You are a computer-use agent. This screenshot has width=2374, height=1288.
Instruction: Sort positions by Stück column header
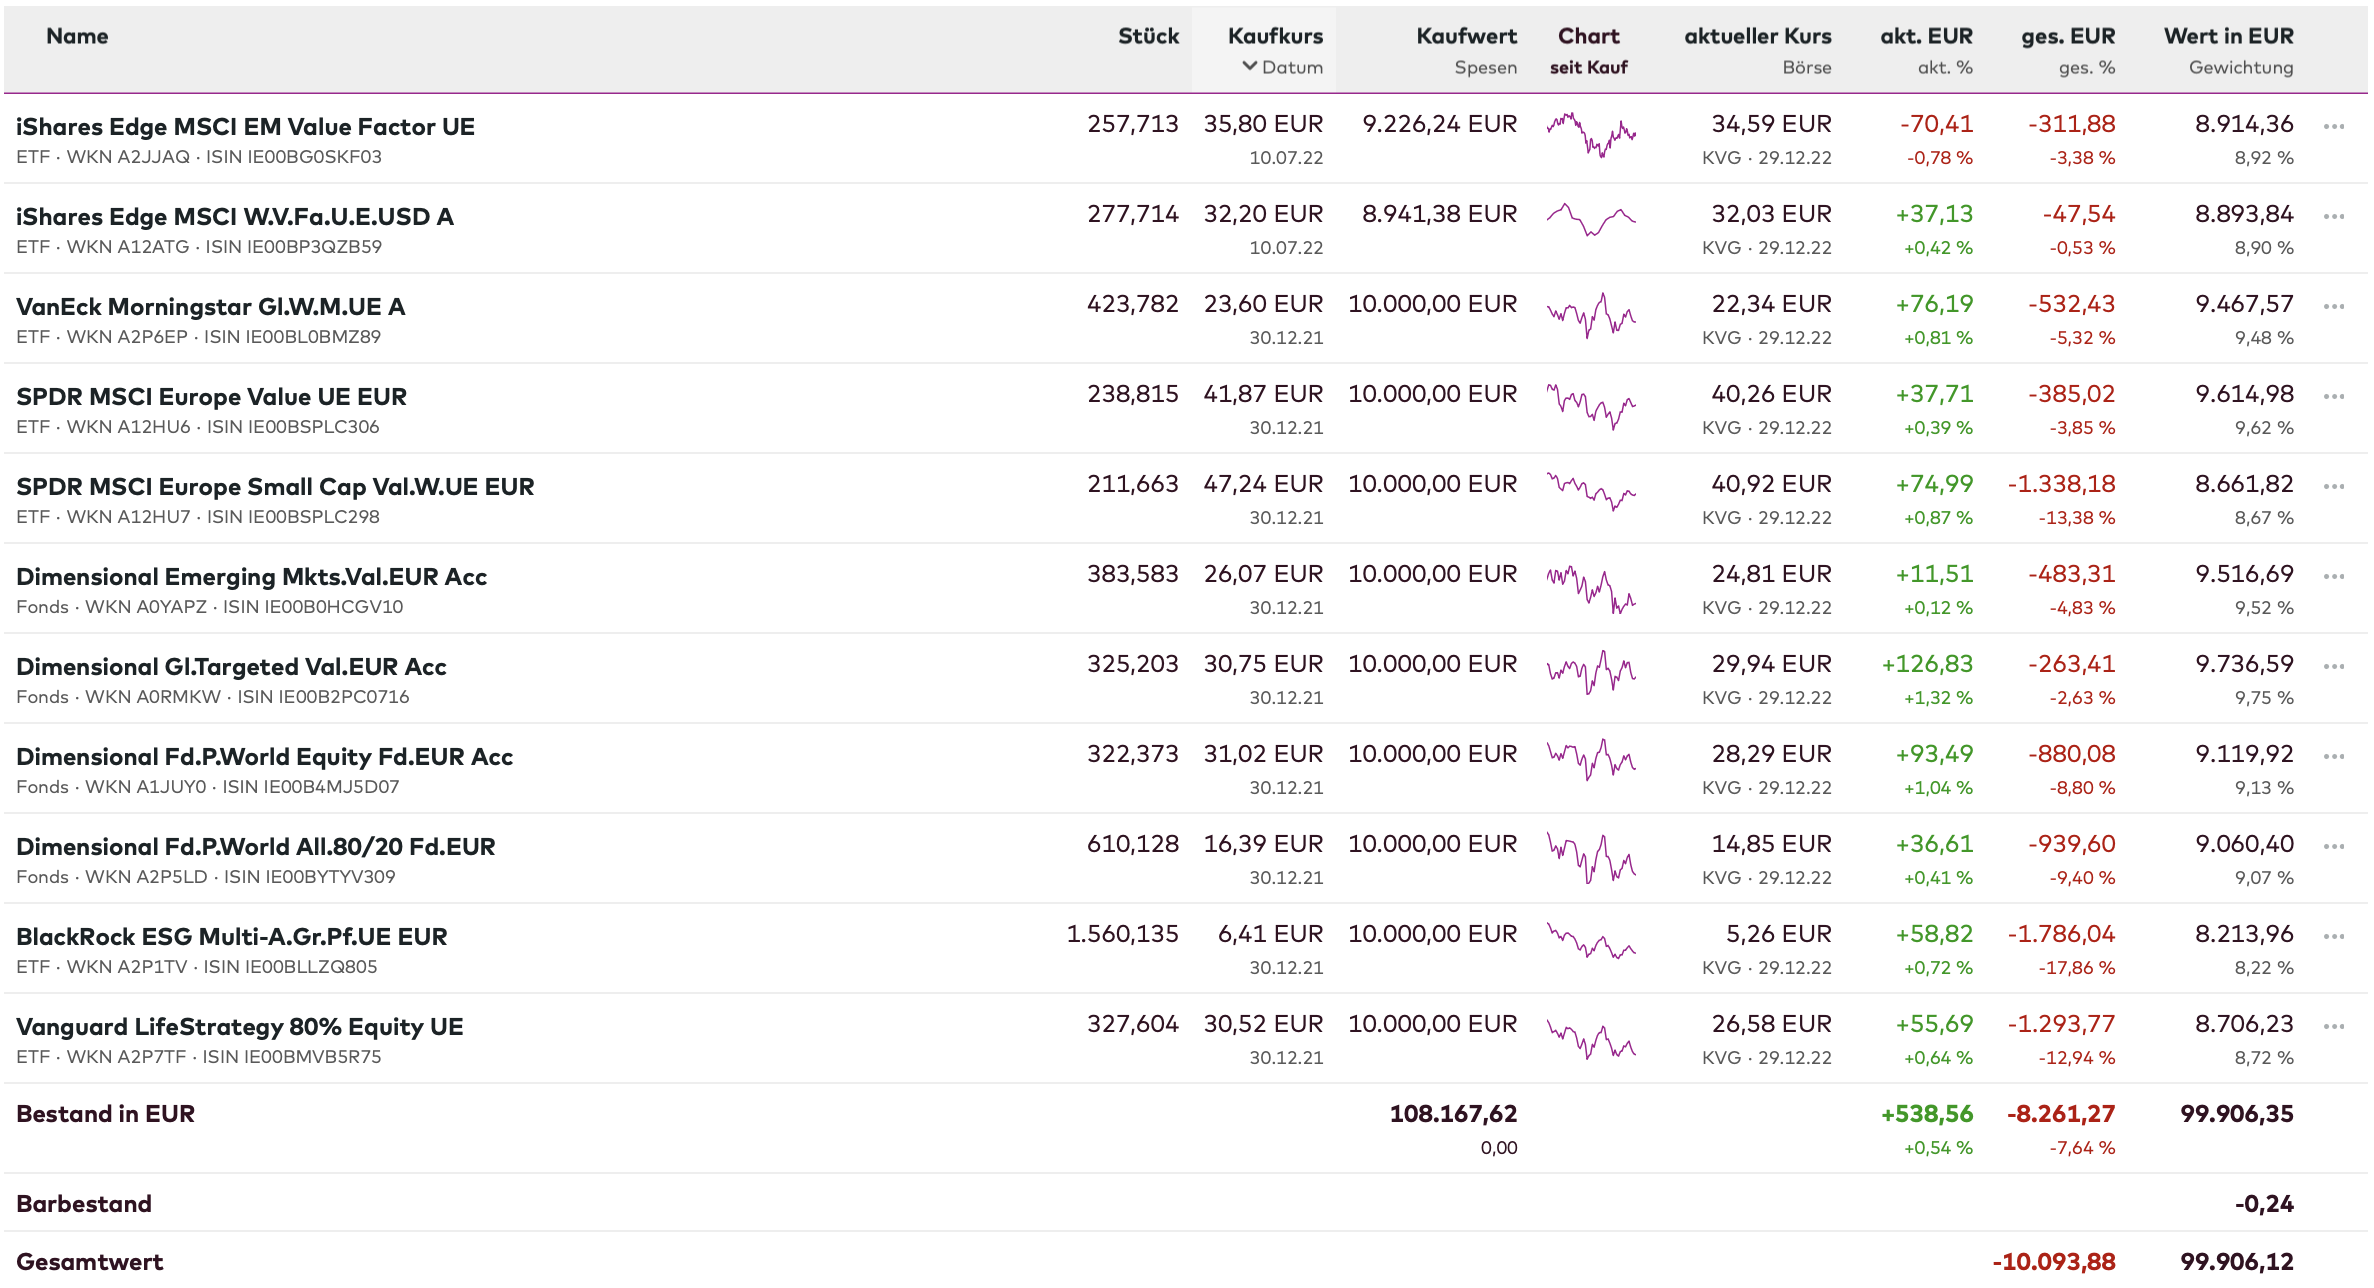coord(1148,36)
